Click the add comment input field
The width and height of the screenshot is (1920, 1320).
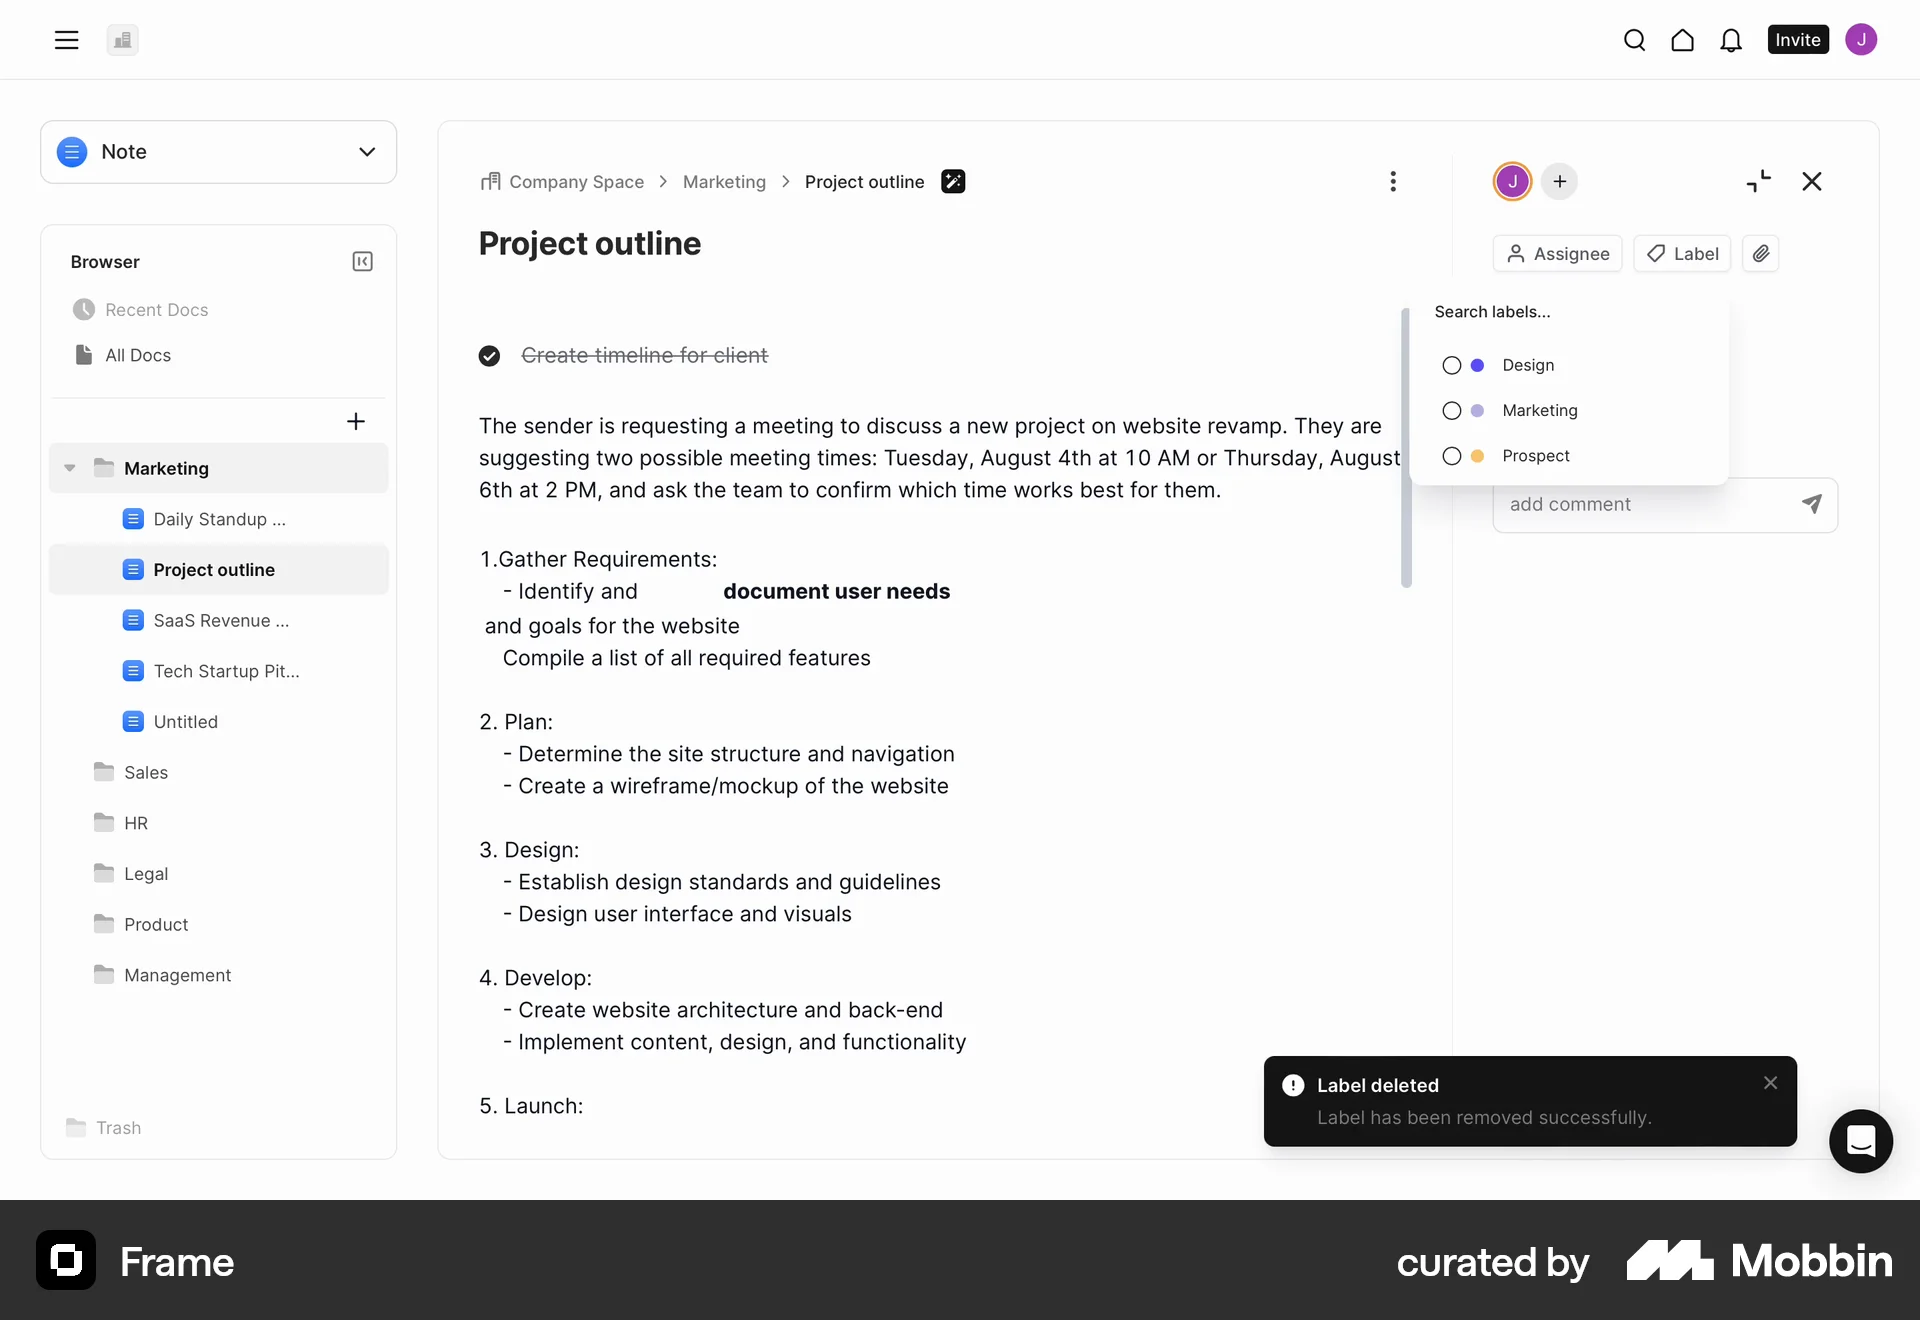pos(1645,504)
